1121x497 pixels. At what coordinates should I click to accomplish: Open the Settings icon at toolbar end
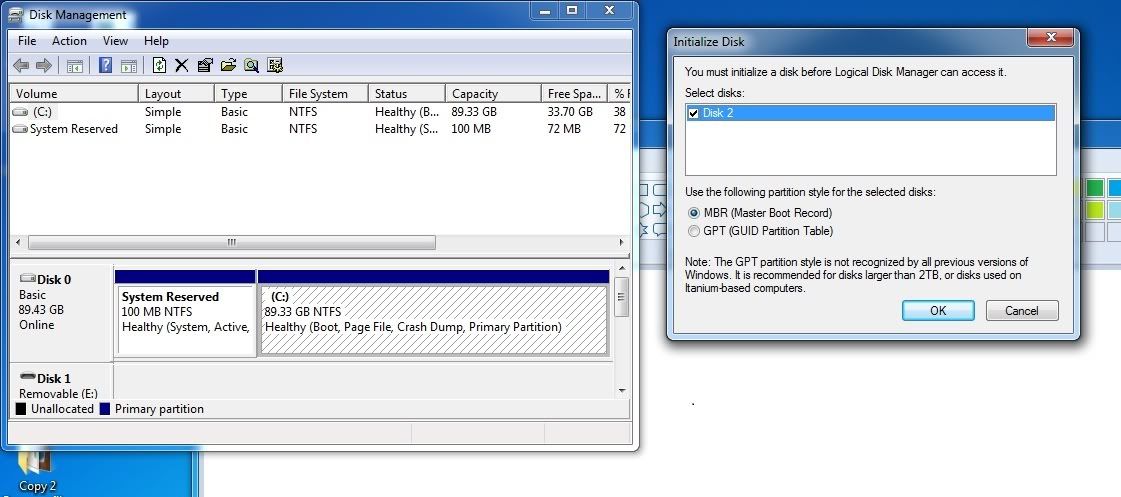(x=275, y=66)
